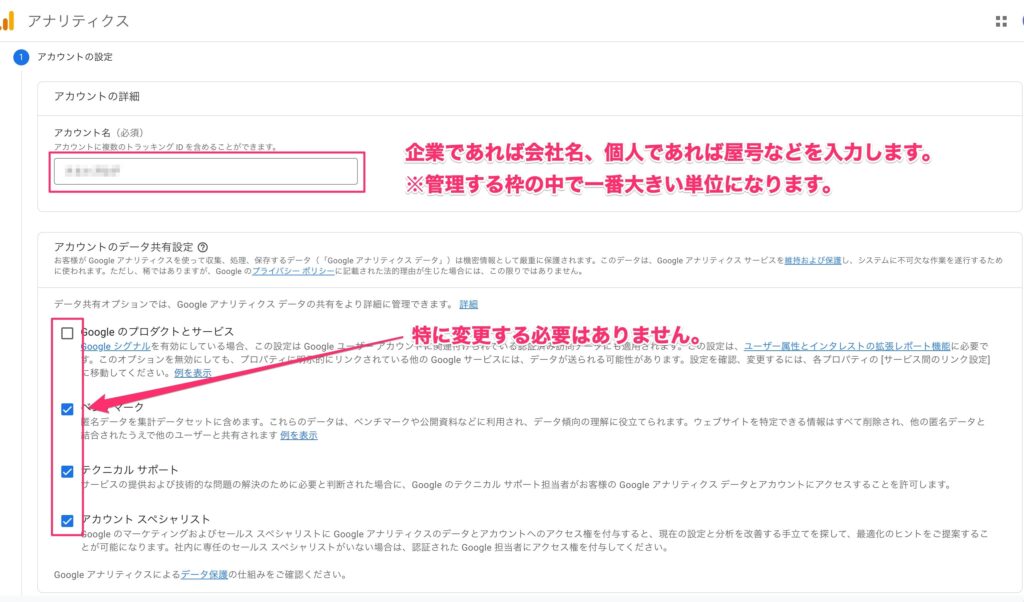Click the アカウント スペシャリスト label

pyautogui.click(x=146, y=519)
